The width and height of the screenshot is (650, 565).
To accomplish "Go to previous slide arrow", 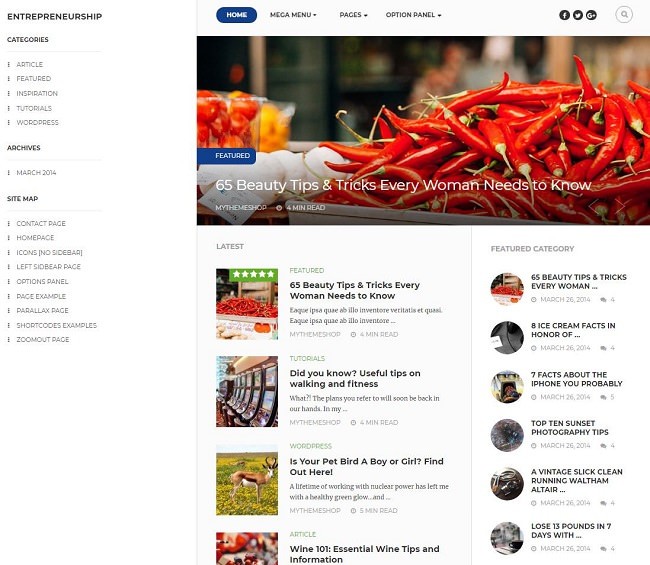I will 594,206.
